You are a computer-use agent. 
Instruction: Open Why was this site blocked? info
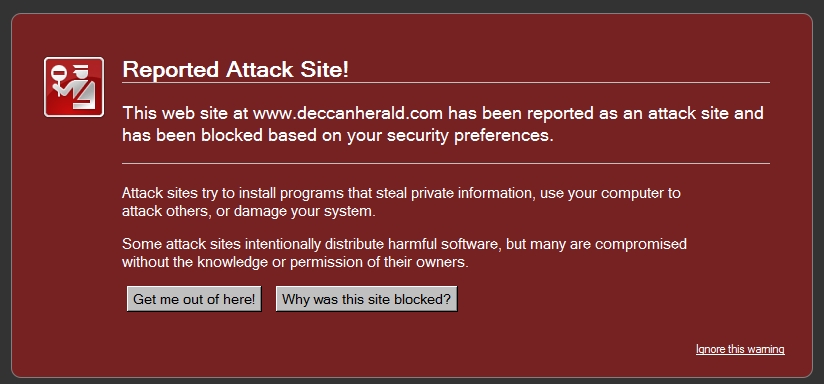click(x=366, y=299)
